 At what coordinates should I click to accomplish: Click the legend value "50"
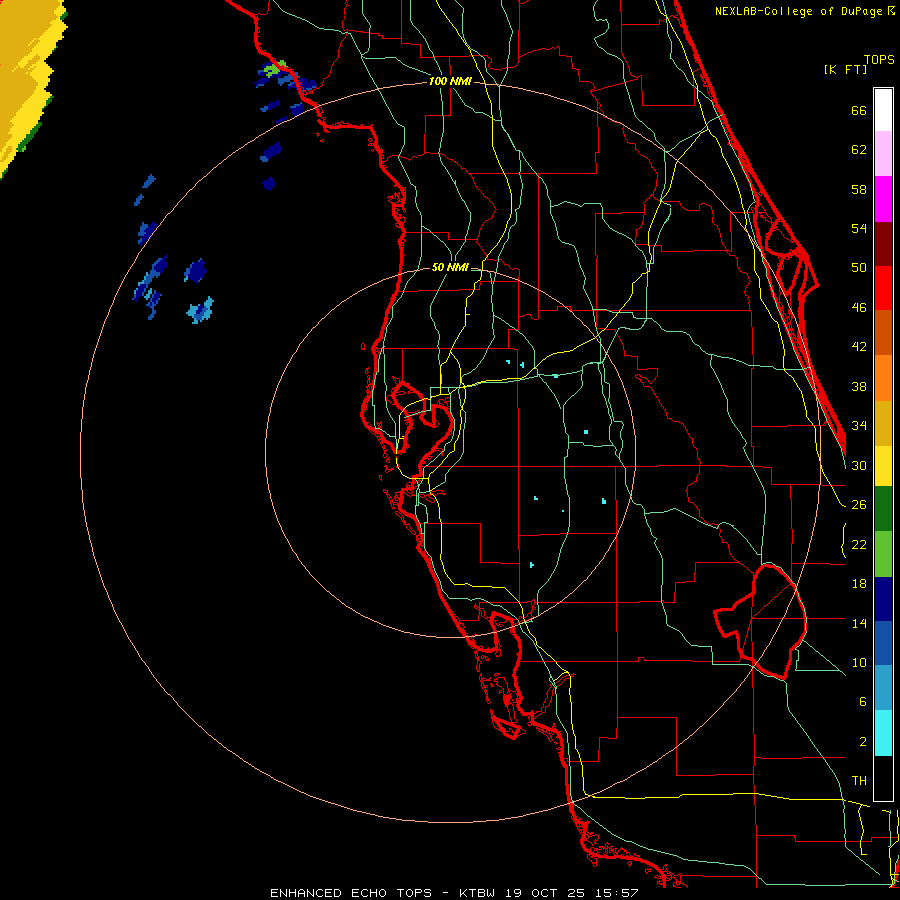(x=859, y=268)
